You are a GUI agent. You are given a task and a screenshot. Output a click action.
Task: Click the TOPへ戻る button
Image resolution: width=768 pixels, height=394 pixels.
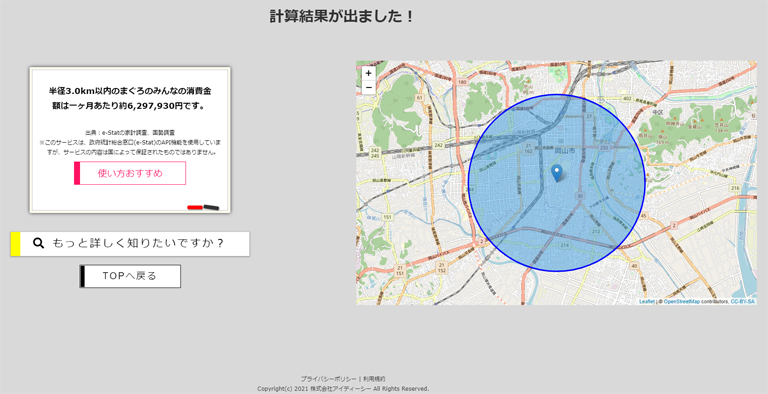[130, 276]
